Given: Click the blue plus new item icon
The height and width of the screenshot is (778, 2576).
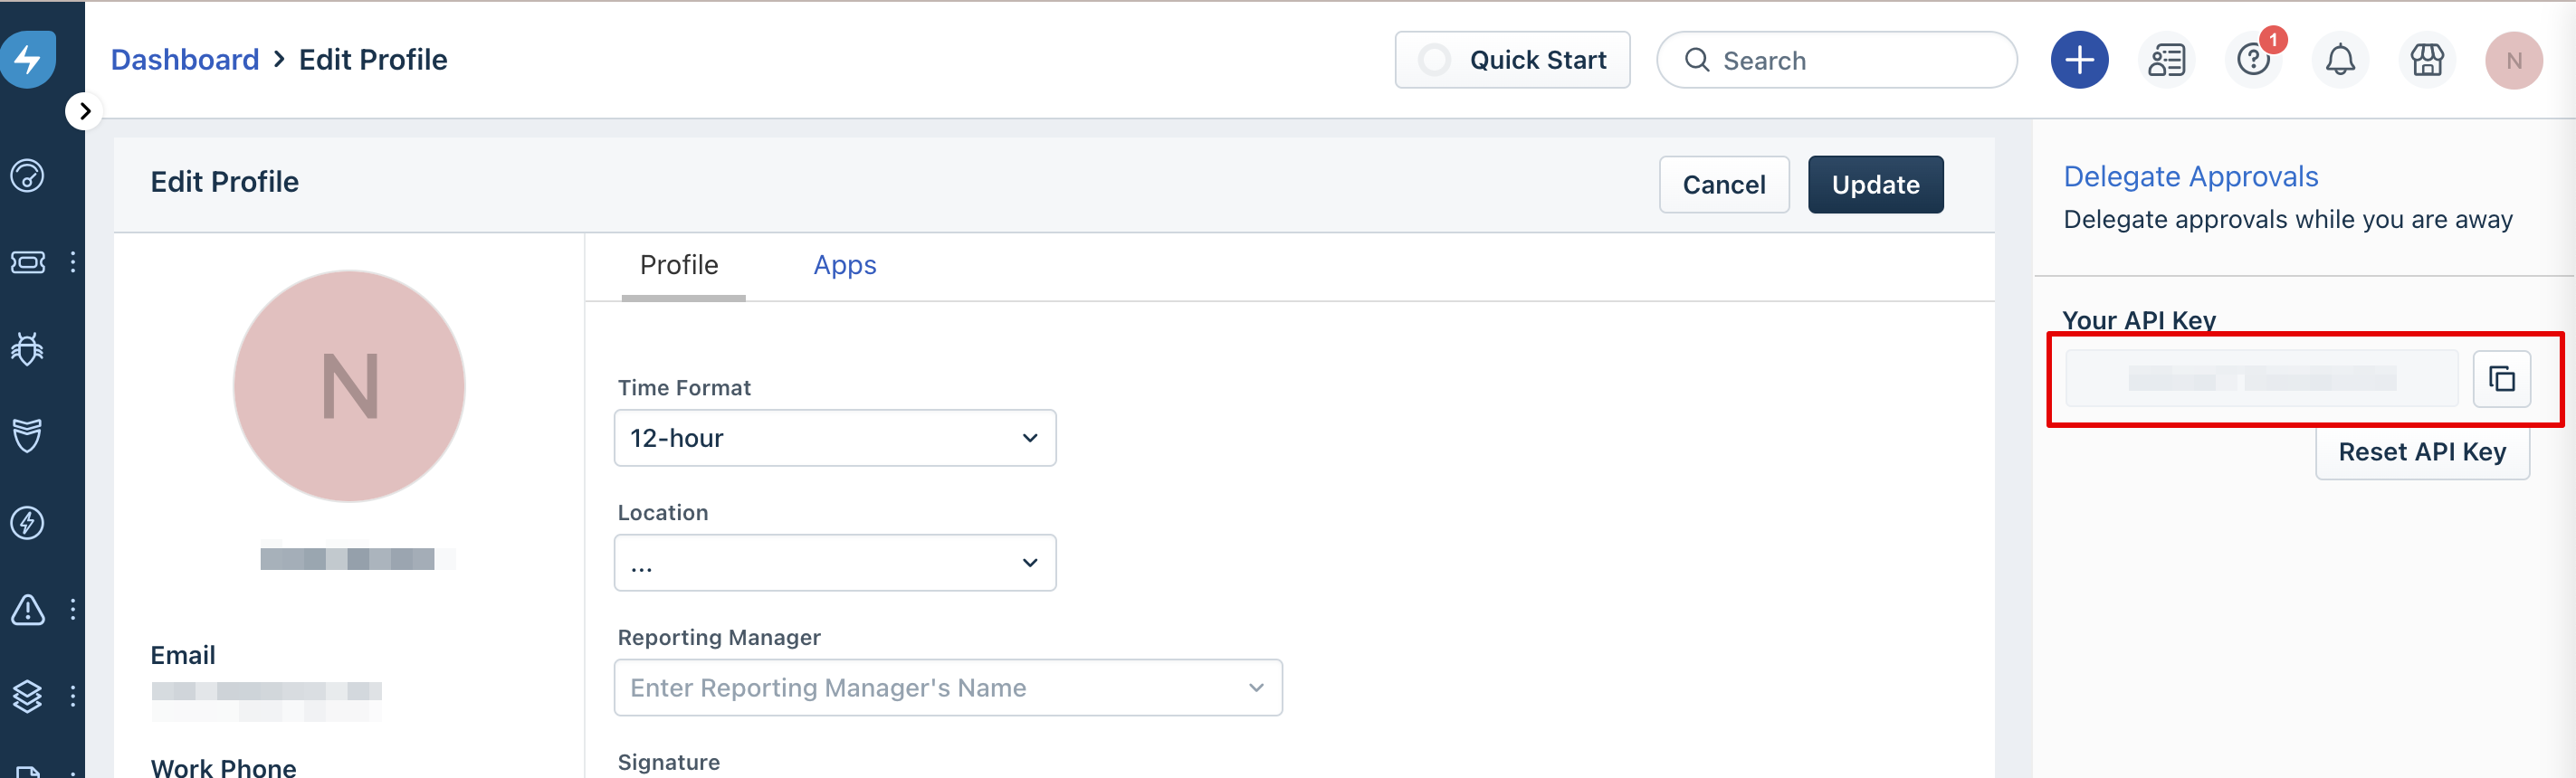Looking at the screenshot, I should 2079,60.
